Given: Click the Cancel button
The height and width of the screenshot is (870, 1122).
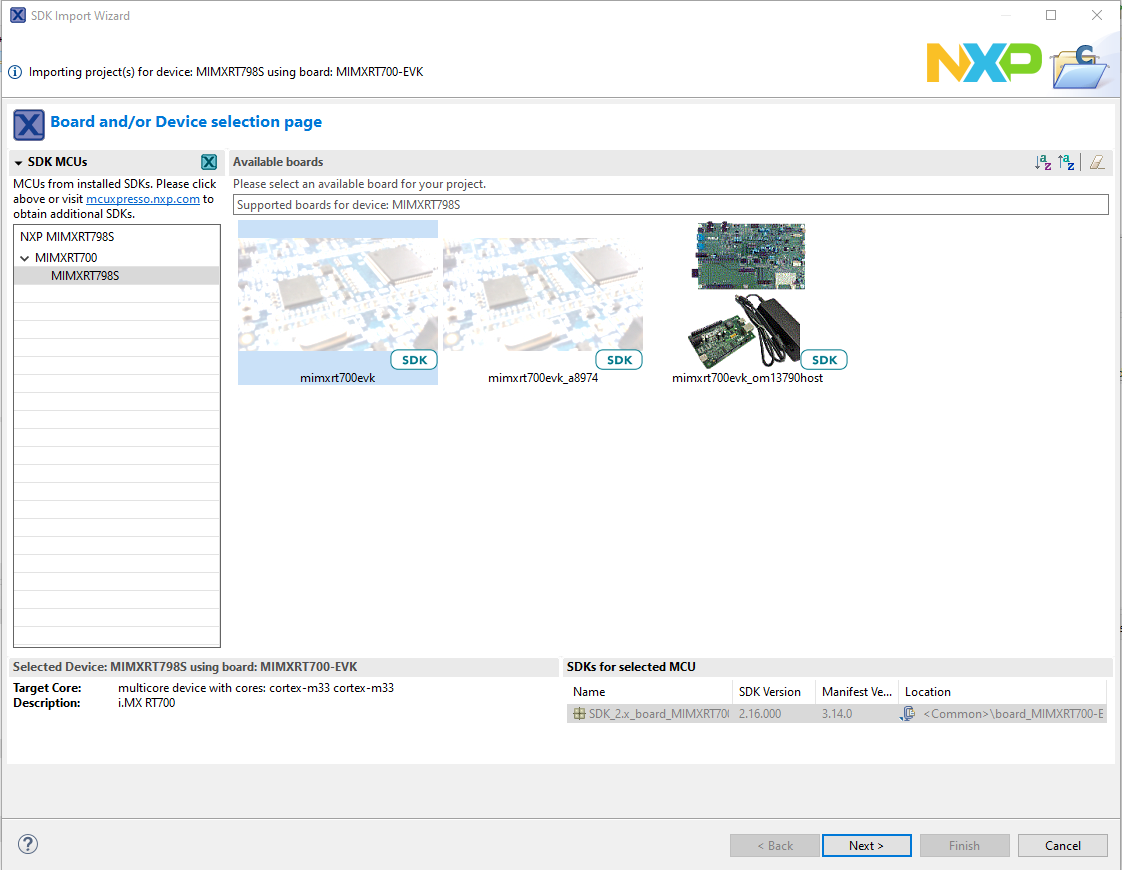Looking at the screenshot, I should 1062,846.
